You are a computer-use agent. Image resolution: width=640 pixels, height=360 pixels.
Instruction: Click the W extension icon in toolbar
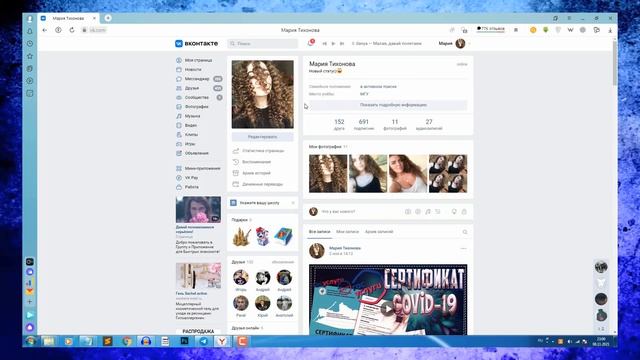pyautogui.click(x=570, y=30)
